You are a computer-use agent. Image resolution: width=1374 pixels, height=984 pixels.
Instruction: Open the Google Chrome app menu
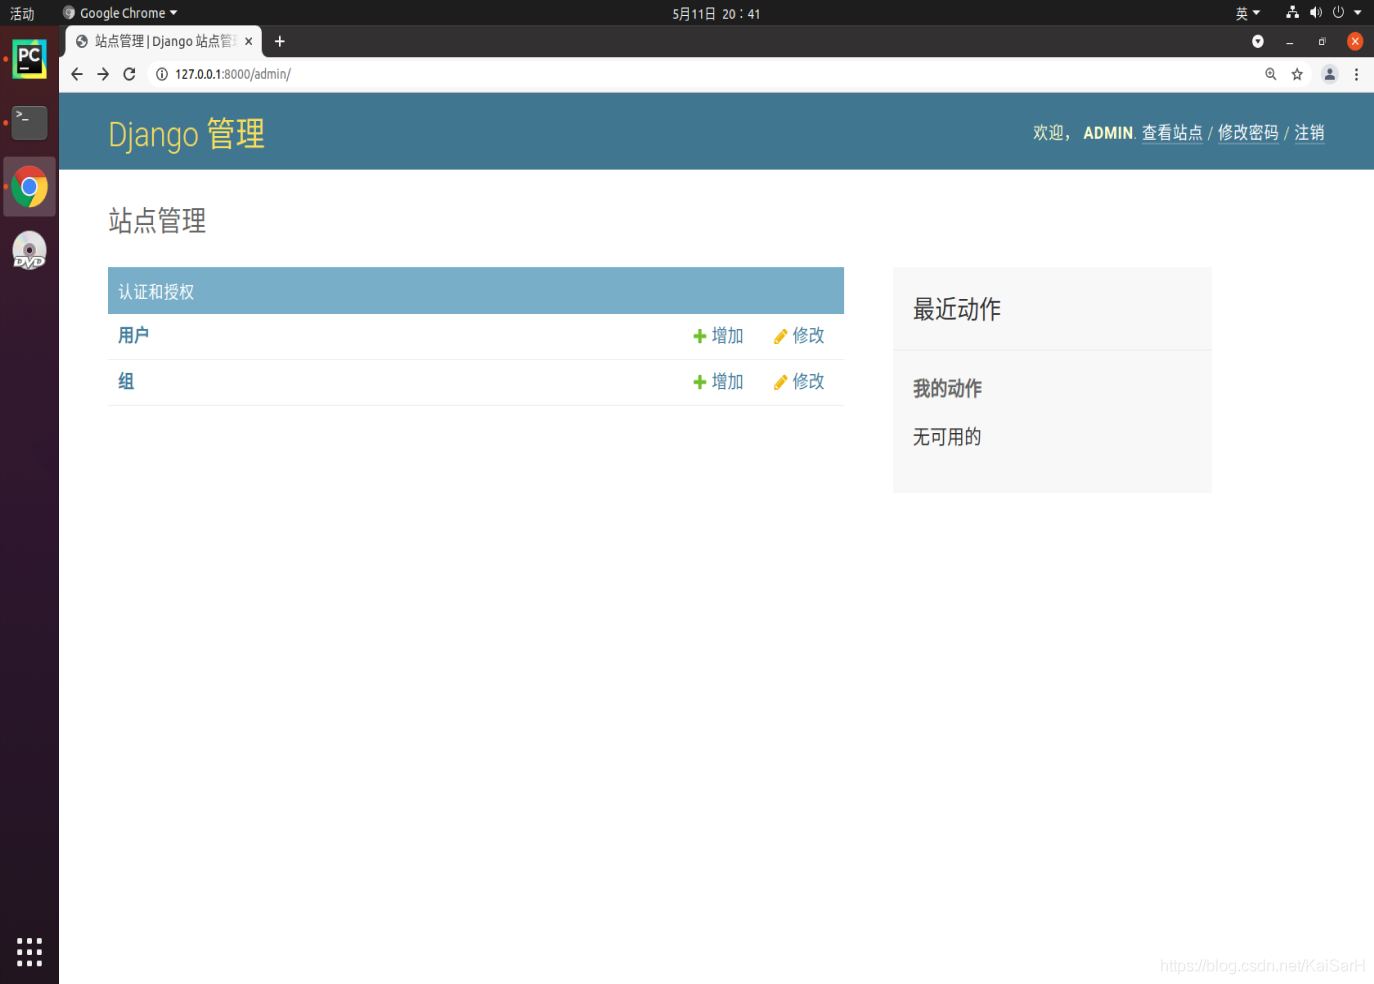click(120, 13)
